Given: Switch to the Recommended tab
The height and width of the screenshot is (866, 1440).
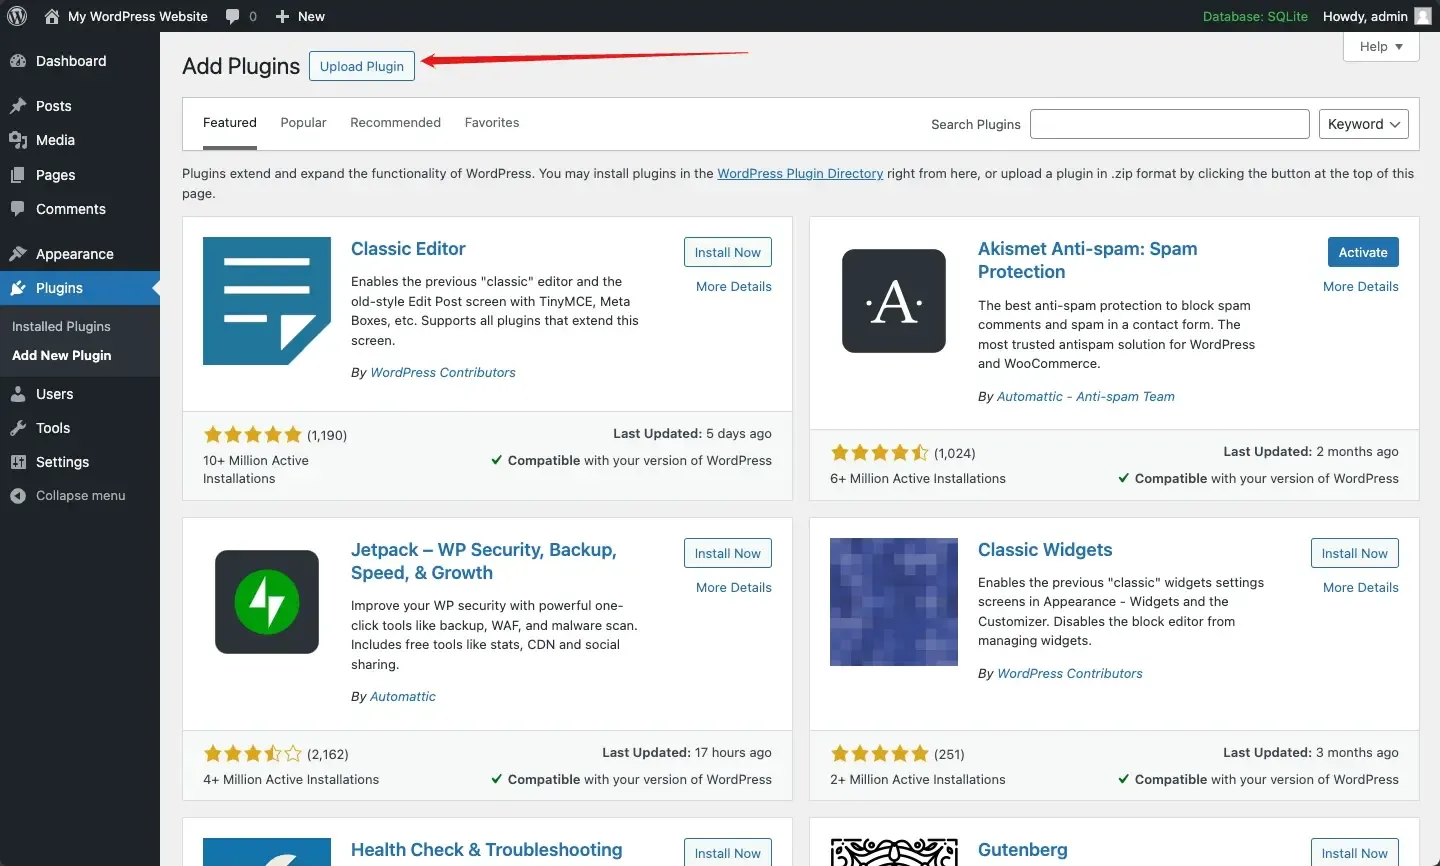Looking at the screenshot, I should tap(395, 123).
